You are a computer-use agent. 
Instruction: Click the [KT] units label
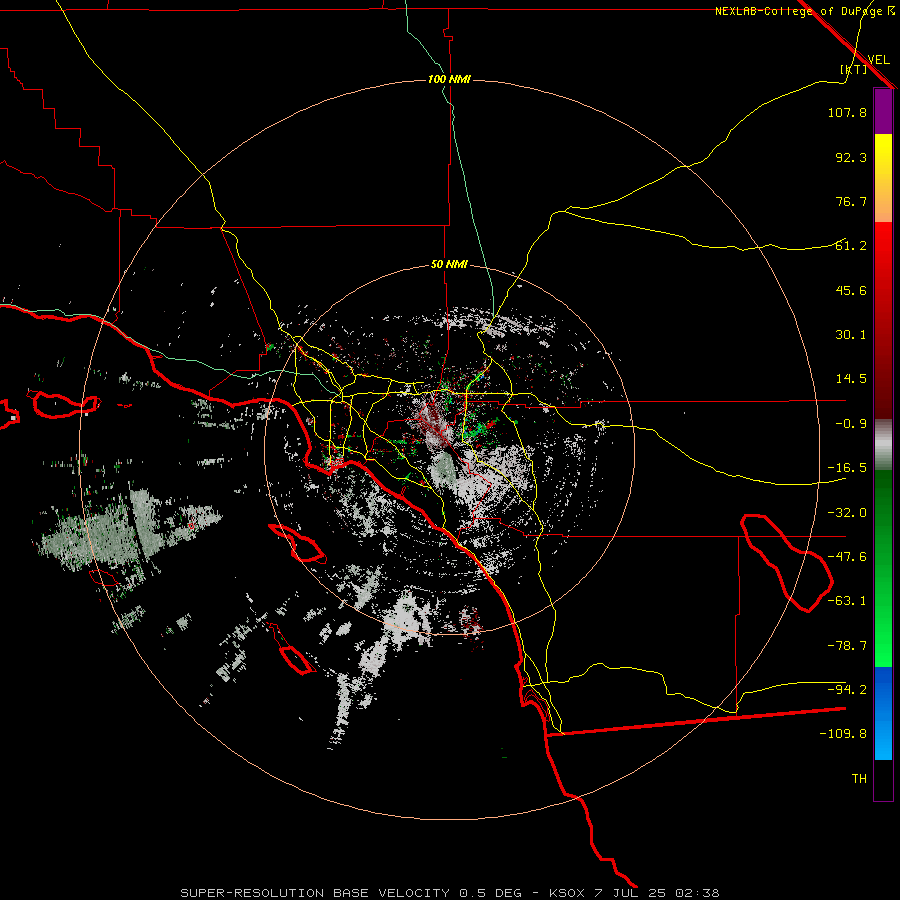pos(854,69)
